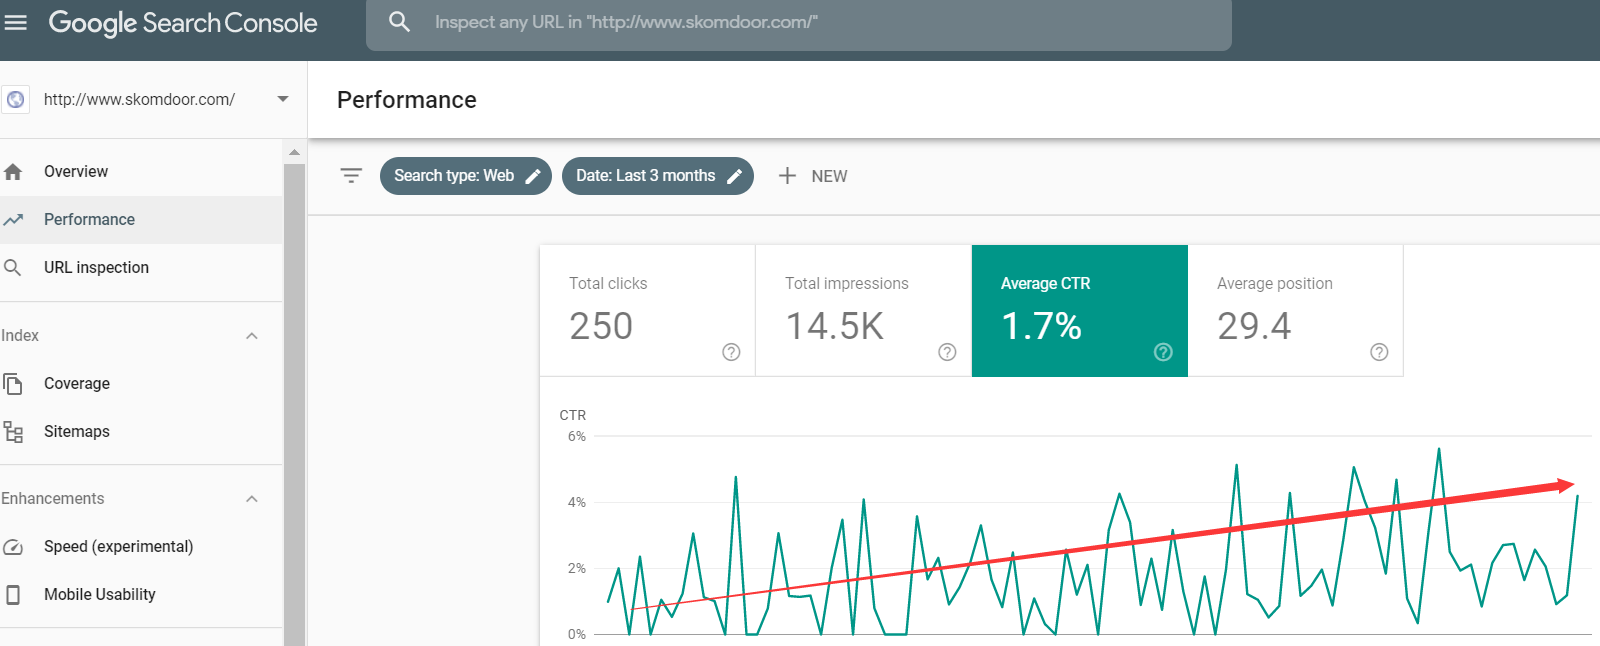Go to Overview in sidebar

[x=142, y=172]
